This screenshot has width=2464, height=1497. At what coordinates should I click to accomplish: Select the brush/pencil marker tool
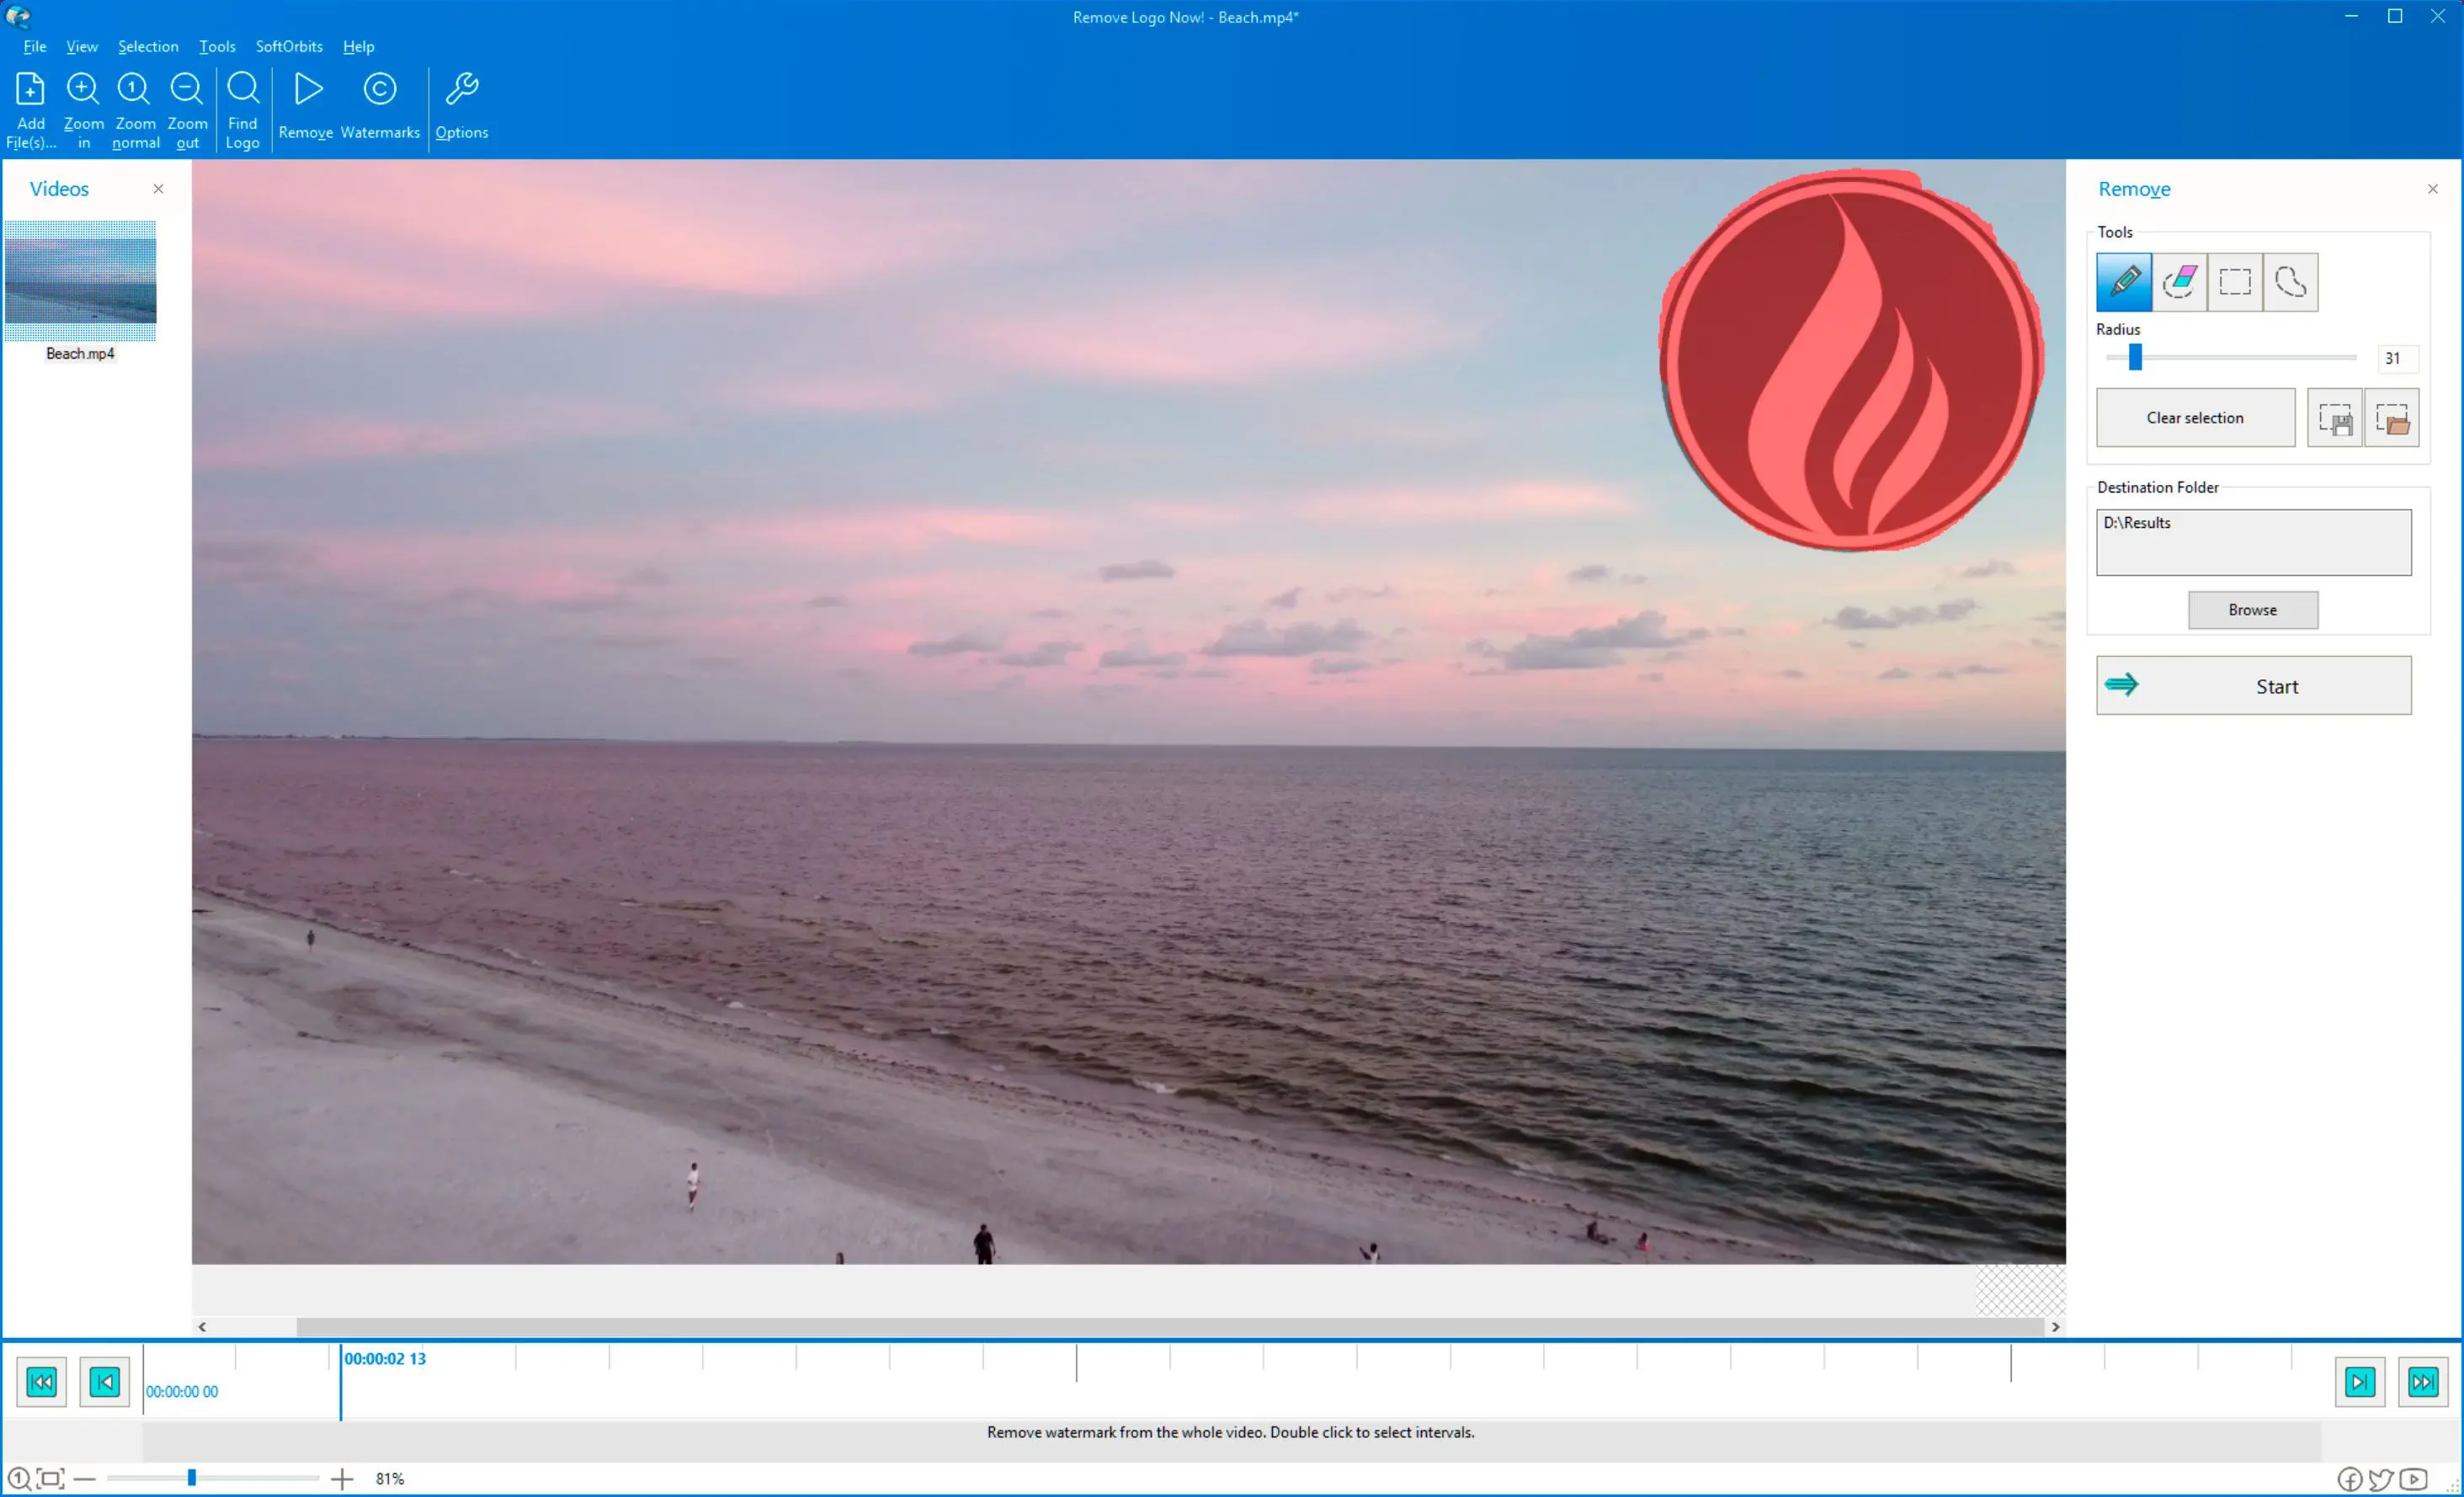2124,282
